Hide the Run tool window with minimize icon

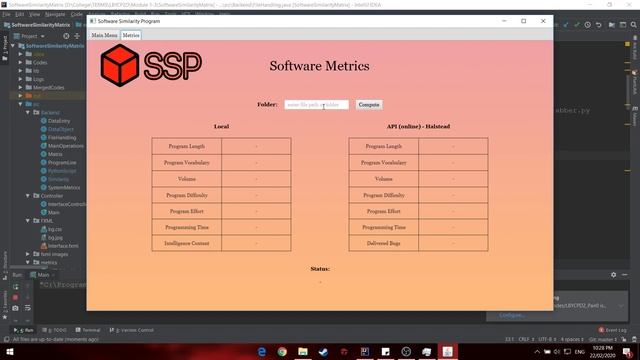pyautogui.click(x=625, y=275)
